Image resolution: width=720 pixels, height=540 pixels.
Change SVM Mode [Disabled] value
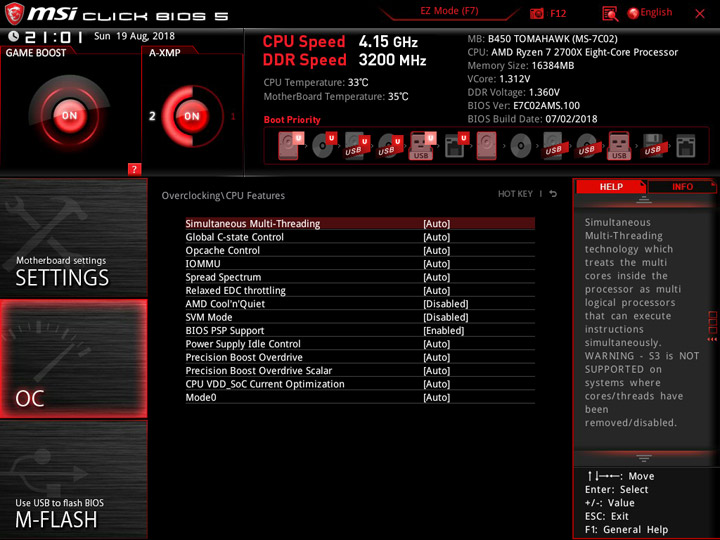(x=445, y=317)
